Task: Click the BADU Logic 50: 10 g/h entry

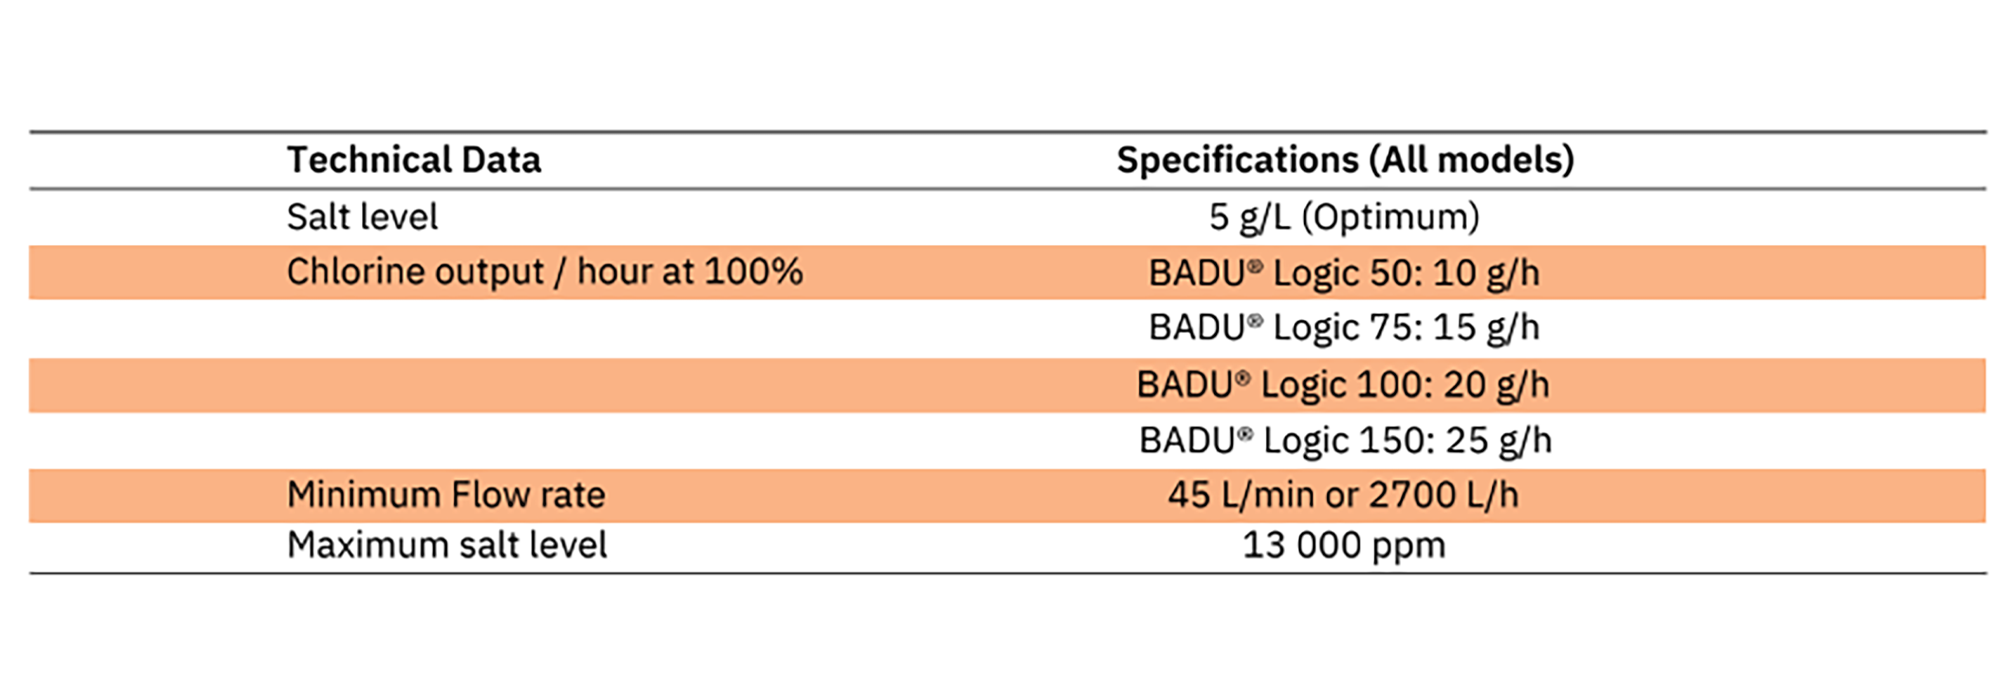Action: pyautogui.click(x=1344, y=273)
